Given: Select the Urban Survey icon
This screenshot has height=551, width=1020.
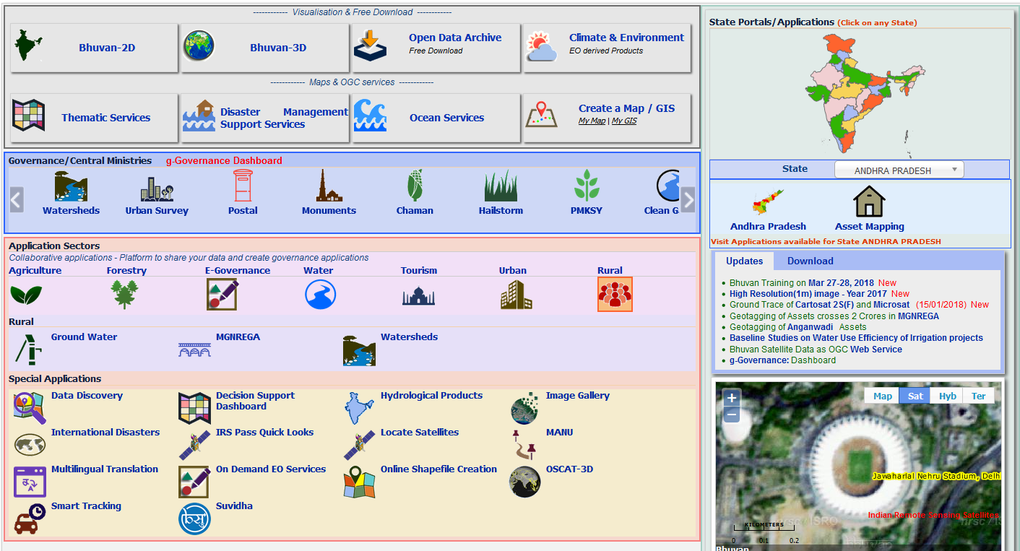Looking at the screenshot, I should (157, 189).
